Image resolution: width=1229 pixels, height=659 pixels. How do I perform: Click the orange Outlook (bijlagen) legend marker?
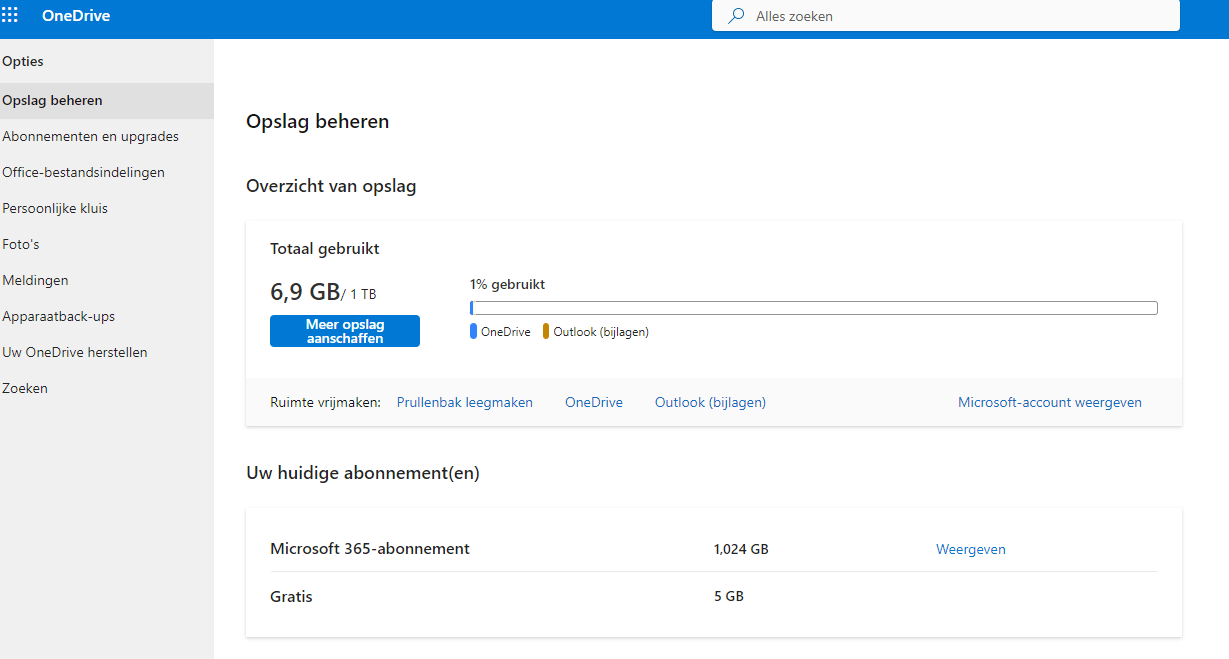point(546,331)
